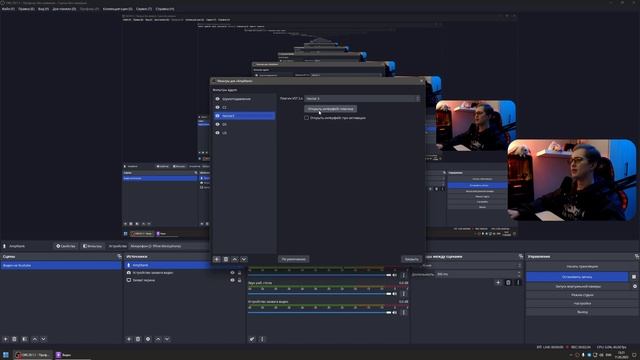Toggle visibility of selected Nectar 3 filter

tap(217, 116)
